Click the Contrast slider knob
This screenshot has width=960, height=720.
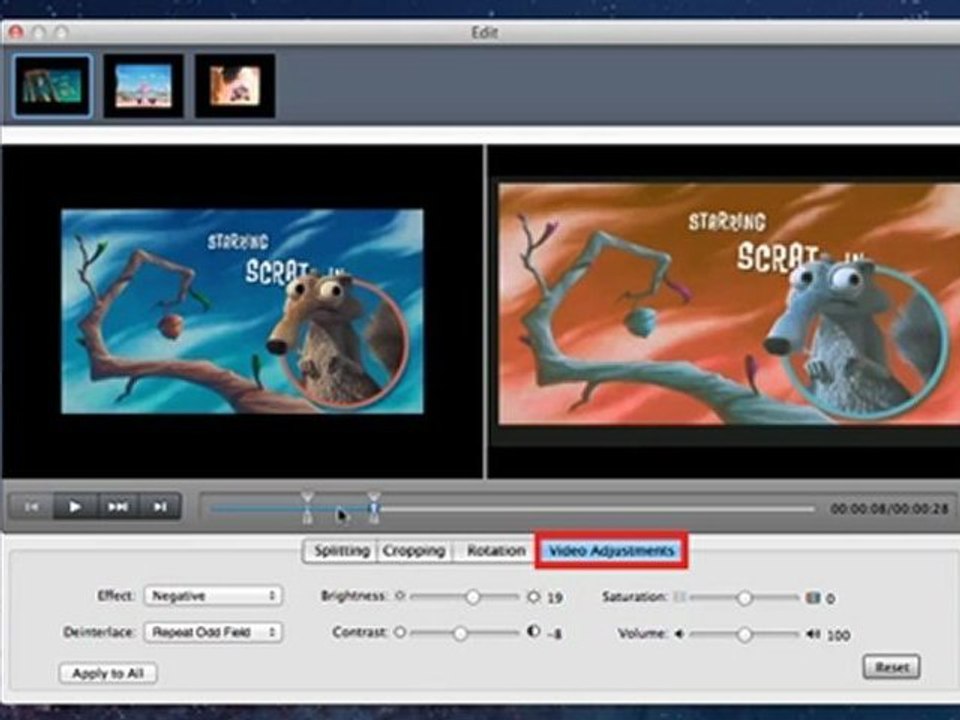(x=460, y=634)
